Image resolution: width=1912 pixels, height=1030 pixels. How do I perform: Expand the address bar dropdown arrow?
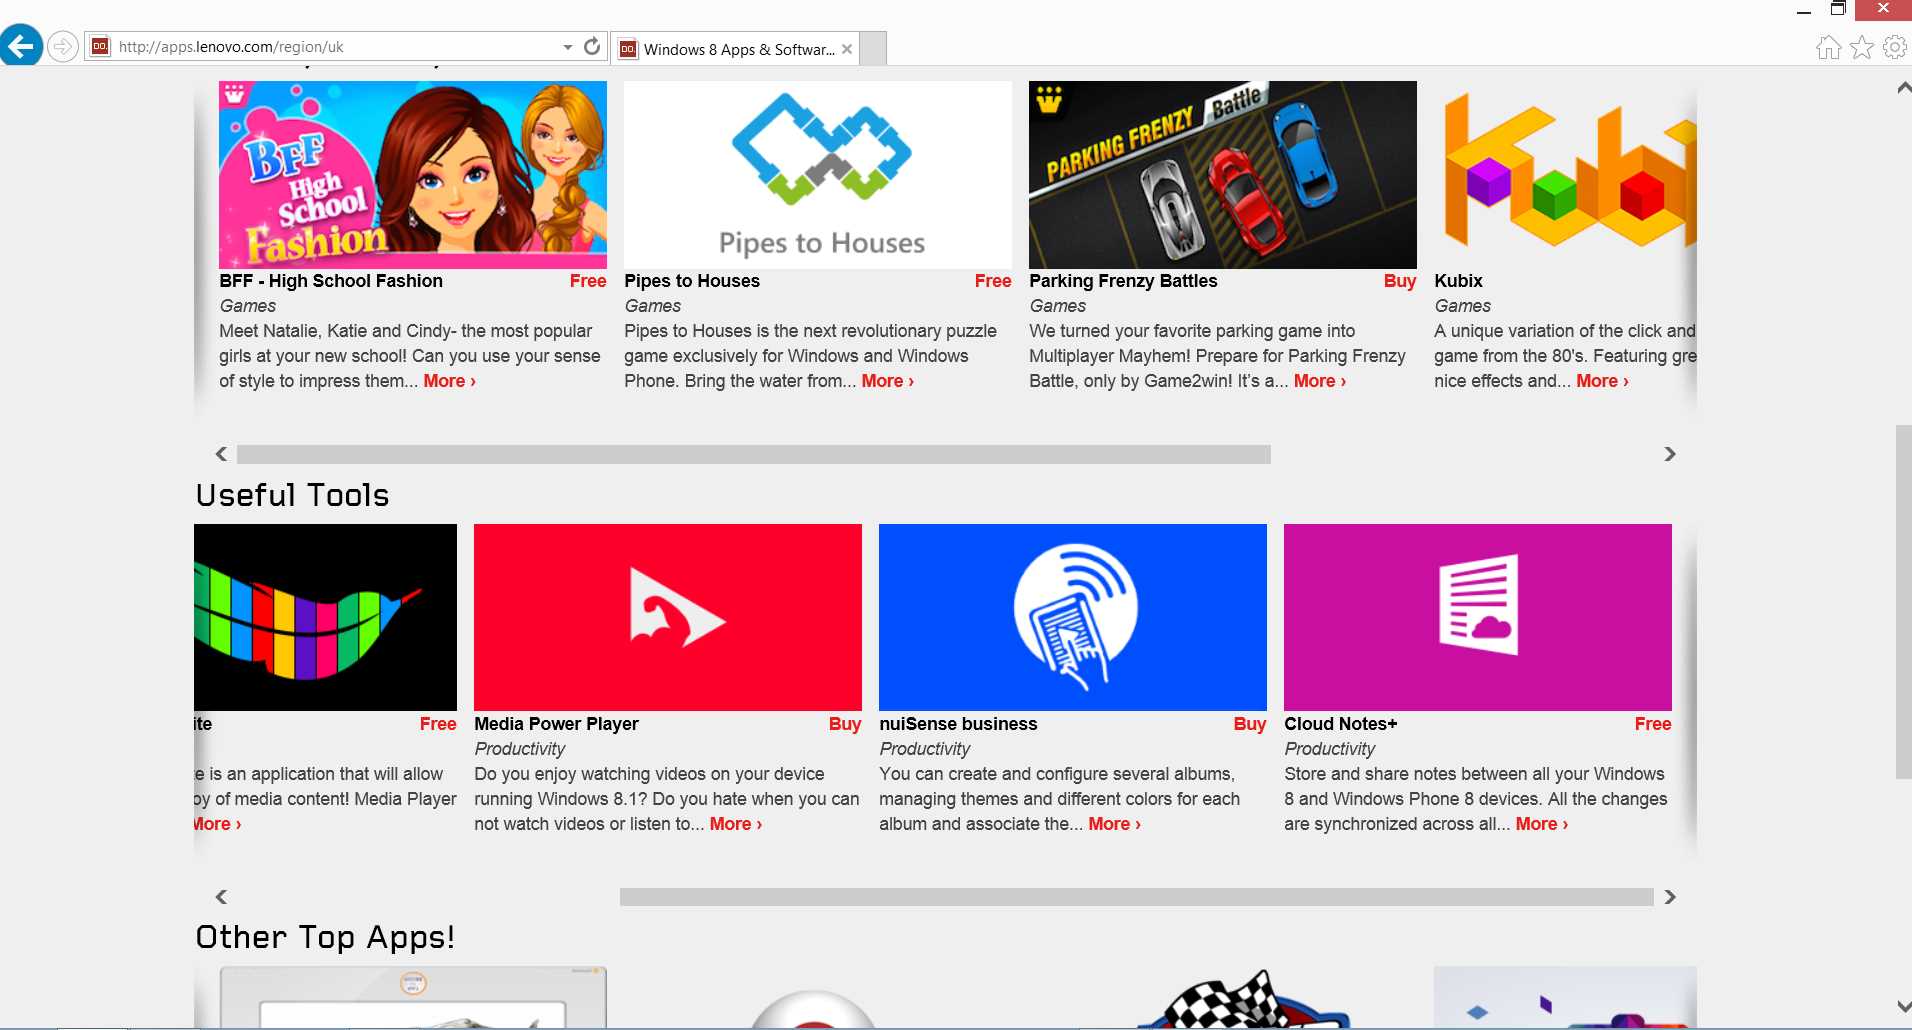point(568,47)
